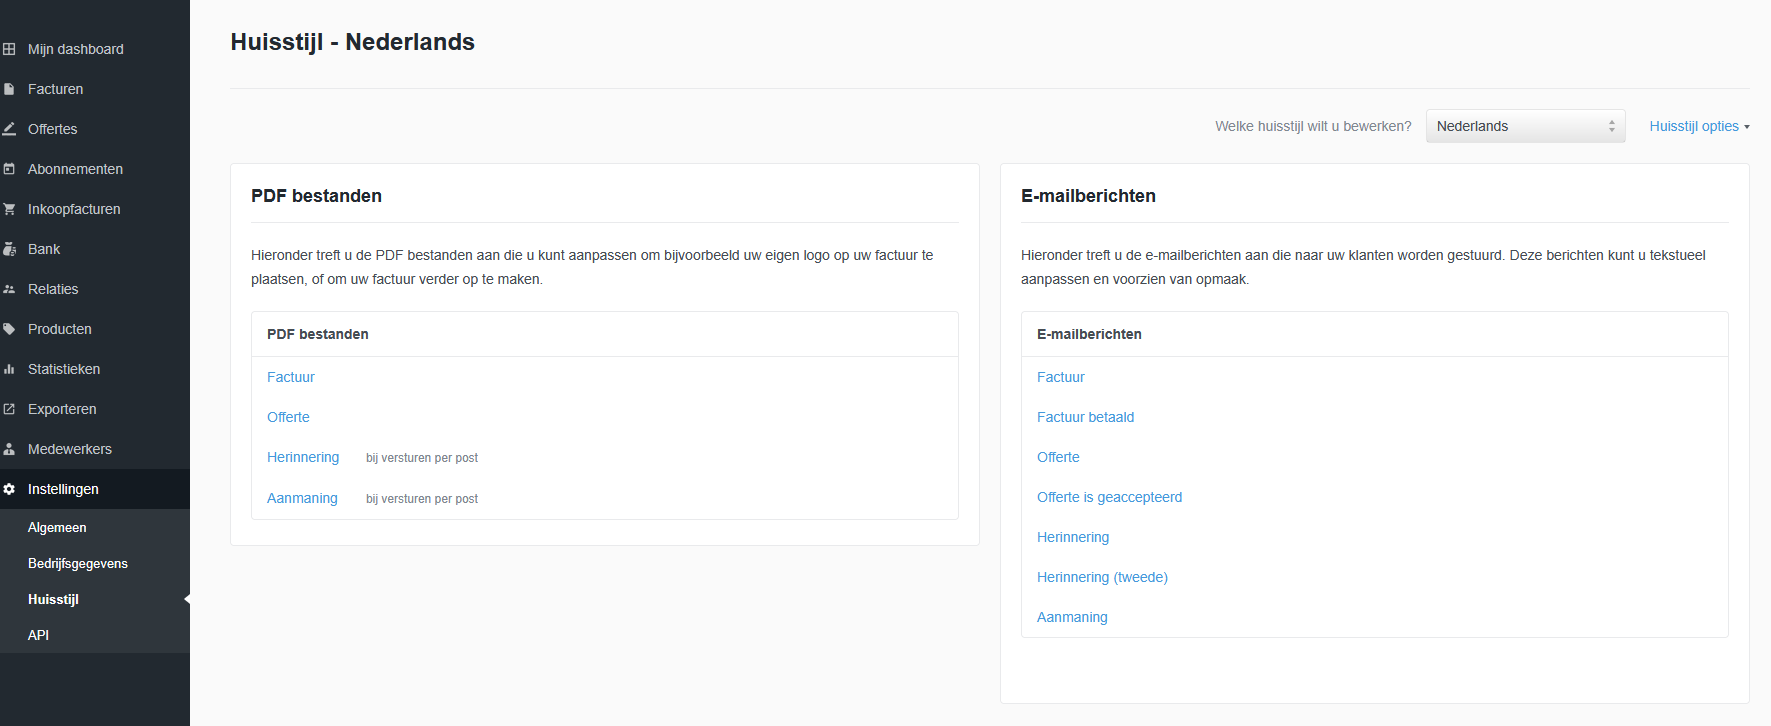
Task: Click the Instellingen gear icon
Action: pyautogui.click(x=9, y=489)
